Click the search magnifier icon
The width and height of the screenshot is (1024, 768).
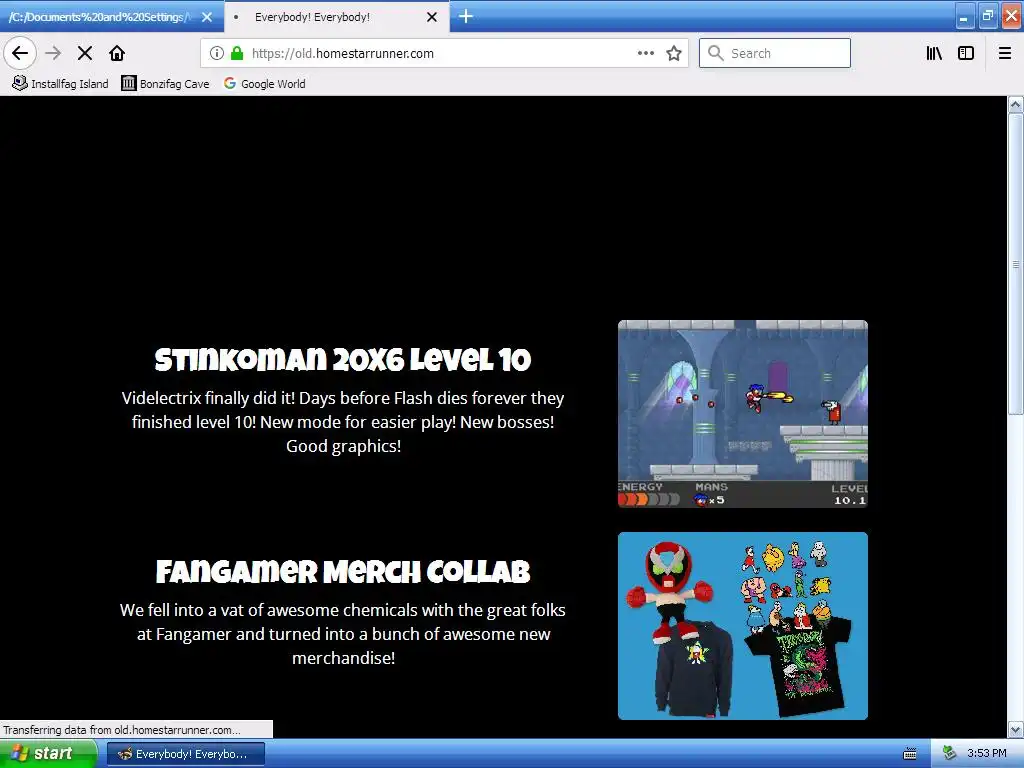pyautogui.click(x=716, y=53)
